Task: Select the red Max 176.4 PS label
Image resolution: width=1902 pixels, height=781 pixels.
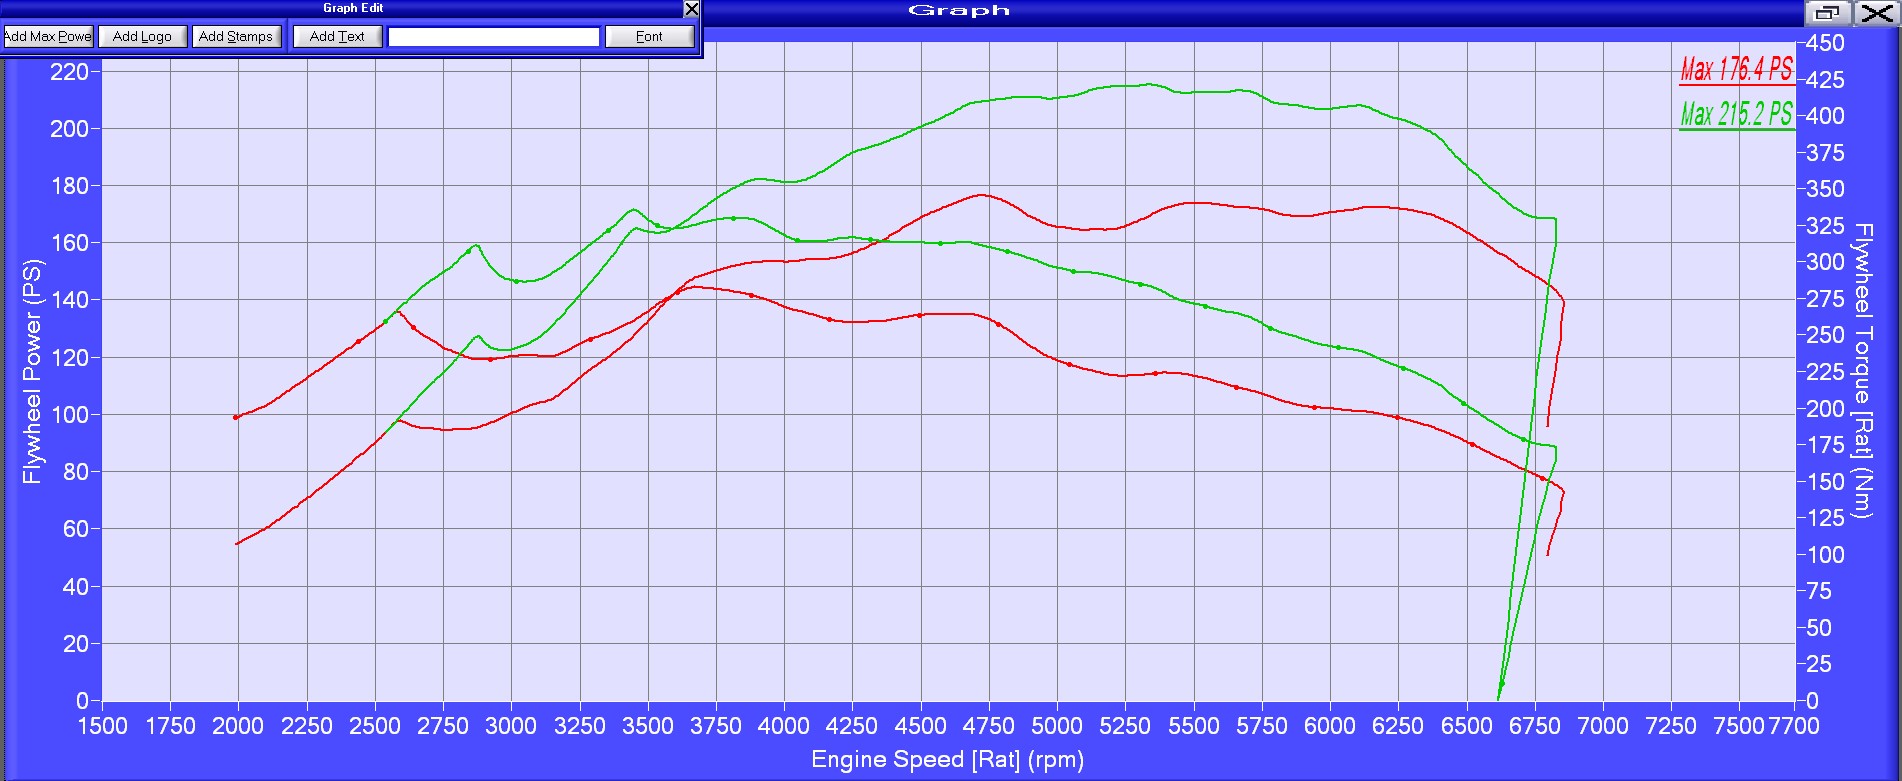Action: (1736, 69)
